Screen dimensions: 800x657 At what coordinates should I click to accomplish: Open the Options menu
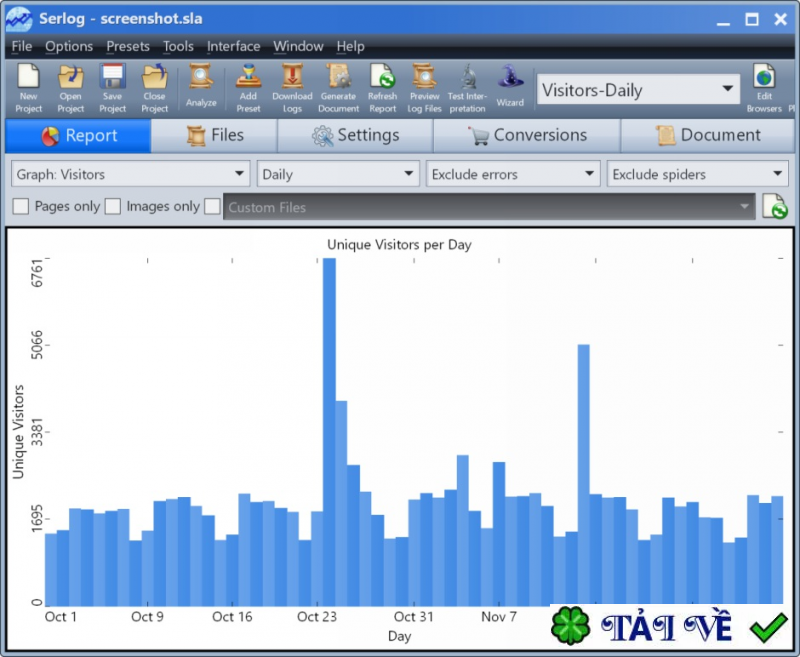point(69,46)
